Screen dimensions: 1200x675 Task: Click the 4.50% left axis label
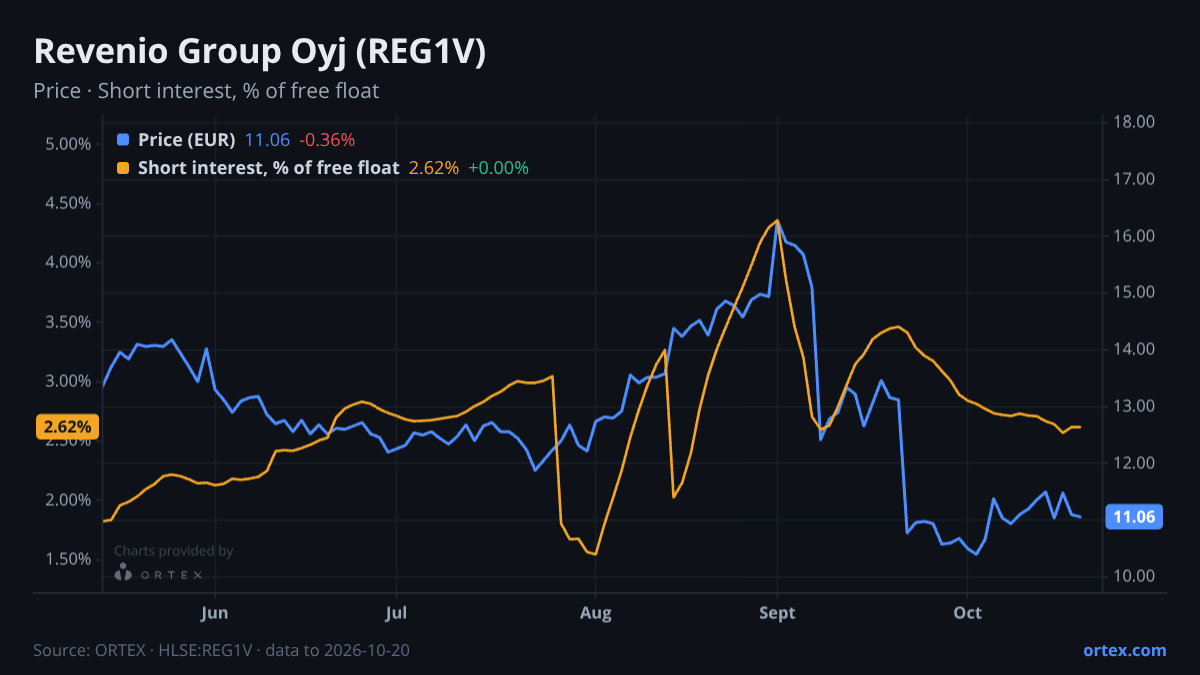pyautogui.click(x=69, y=203)
